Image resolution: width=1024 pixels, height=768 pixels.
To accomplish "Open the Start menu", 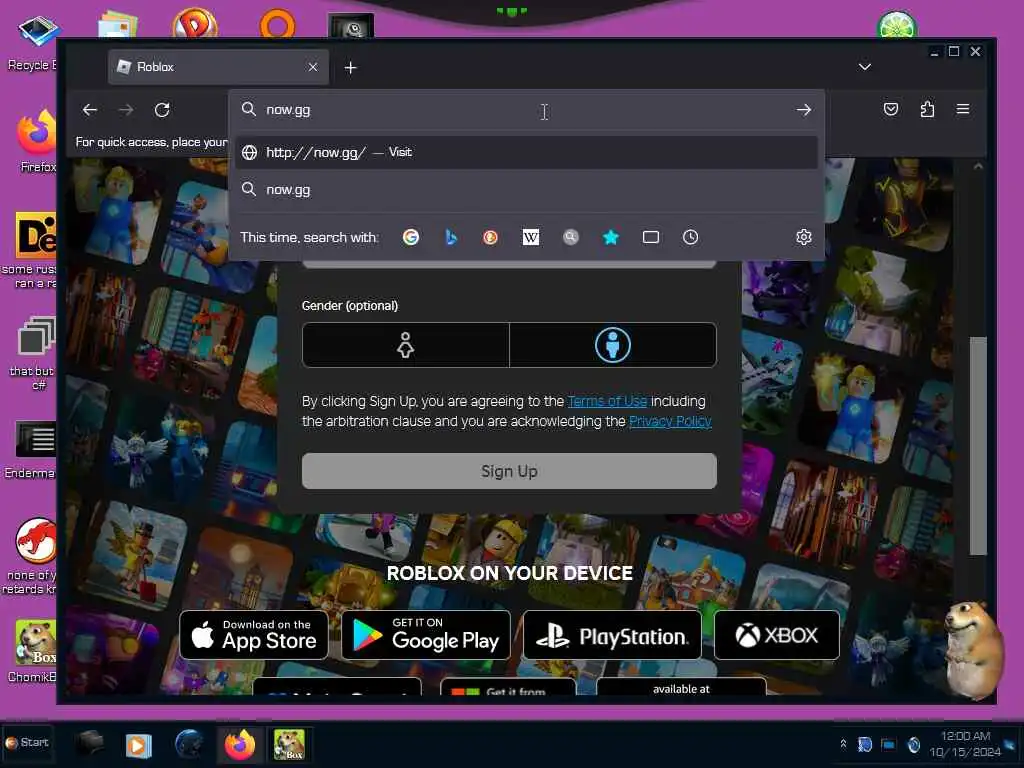I will (x=27, y=743).
